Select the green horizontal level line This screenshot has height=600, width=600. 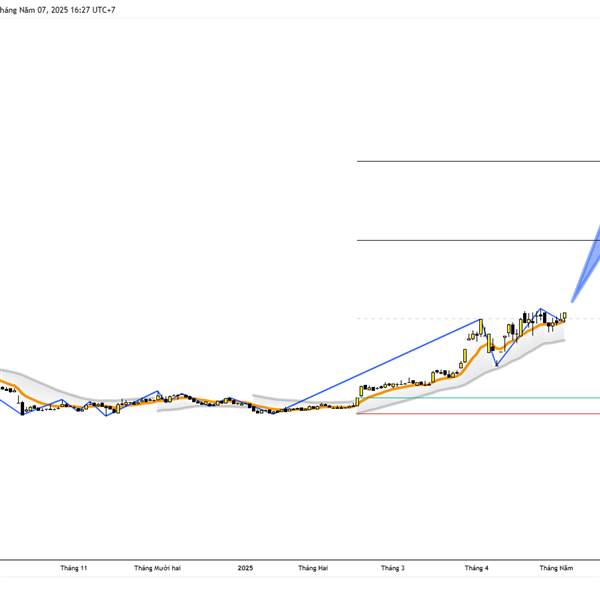tap(478, 398)
